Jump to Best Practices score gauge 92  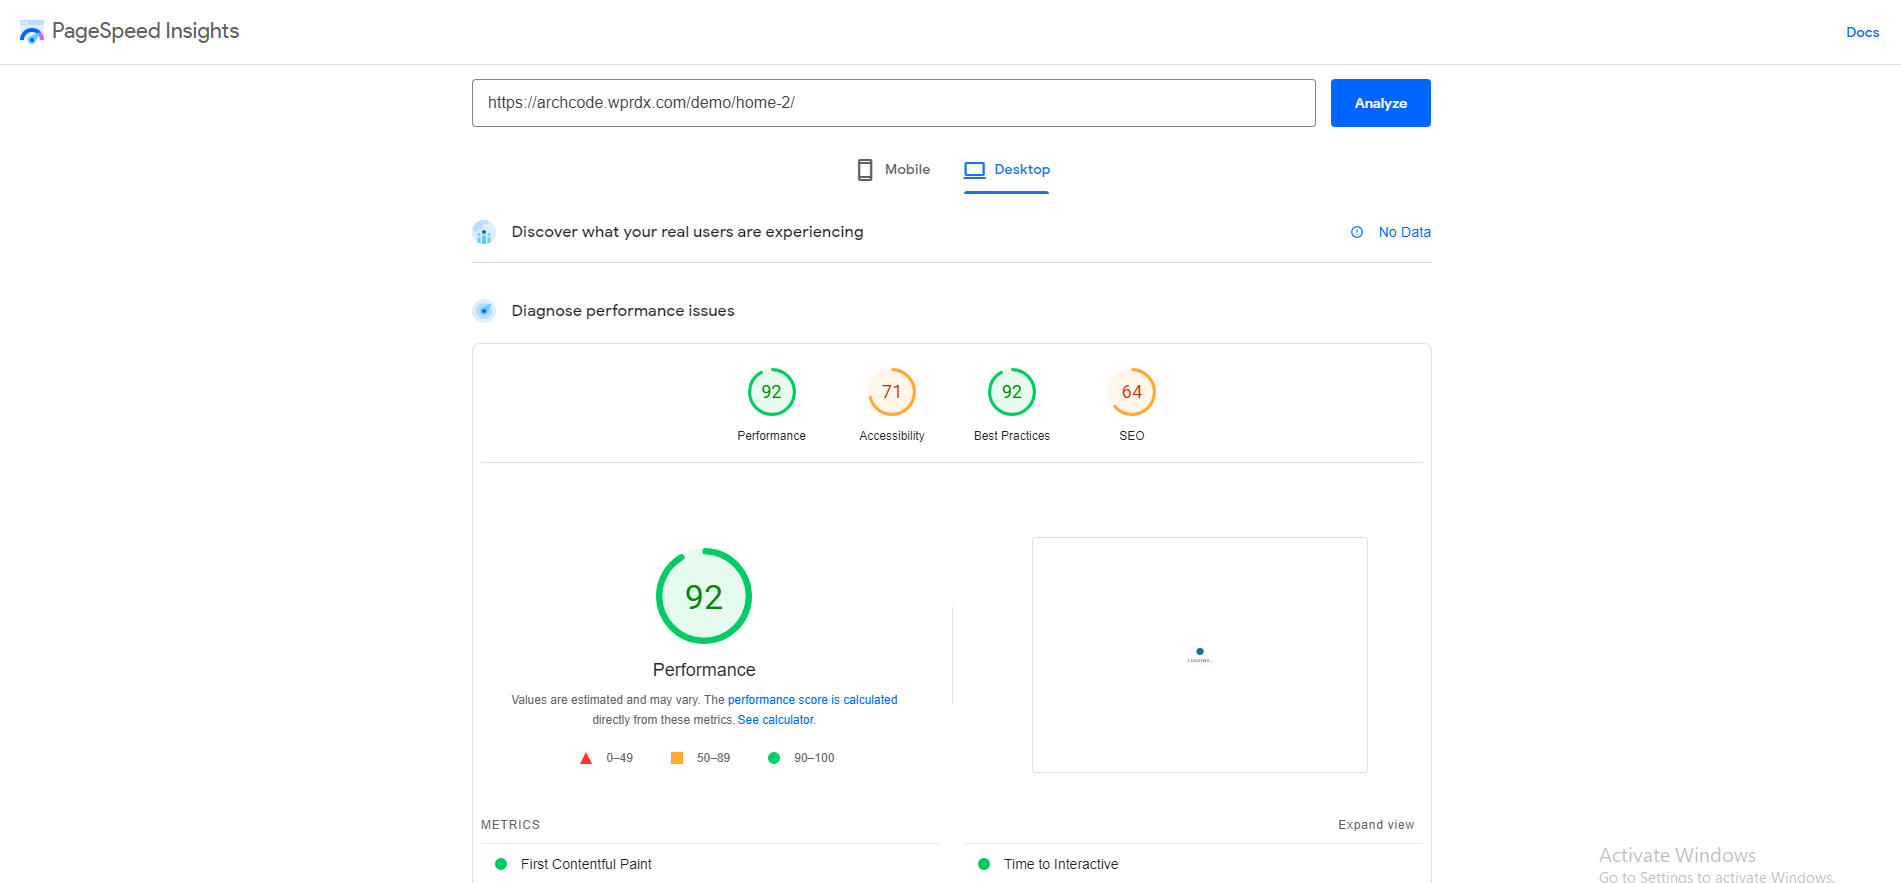1012,392
